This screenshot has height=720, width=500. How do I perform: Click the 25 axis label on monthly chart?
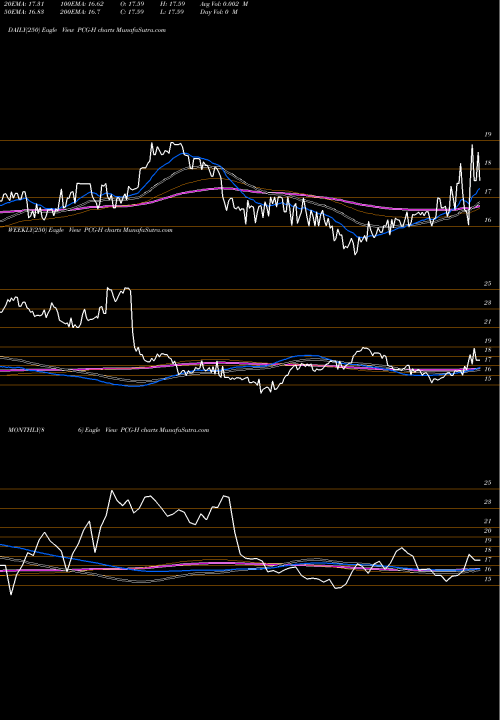pyautogui.click(x=488, y=483)
